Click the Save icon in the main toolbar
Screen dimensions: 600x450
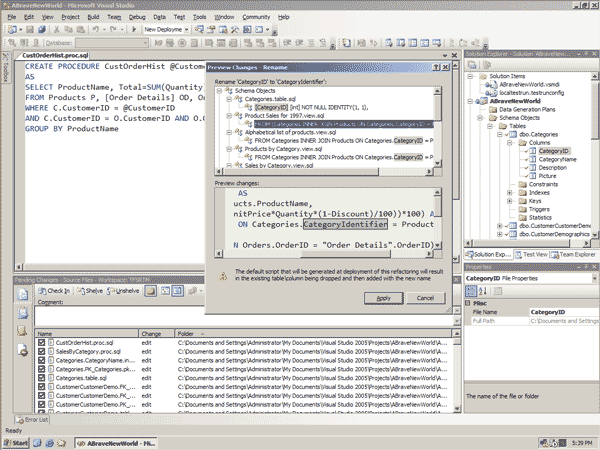tap(30, 29)
